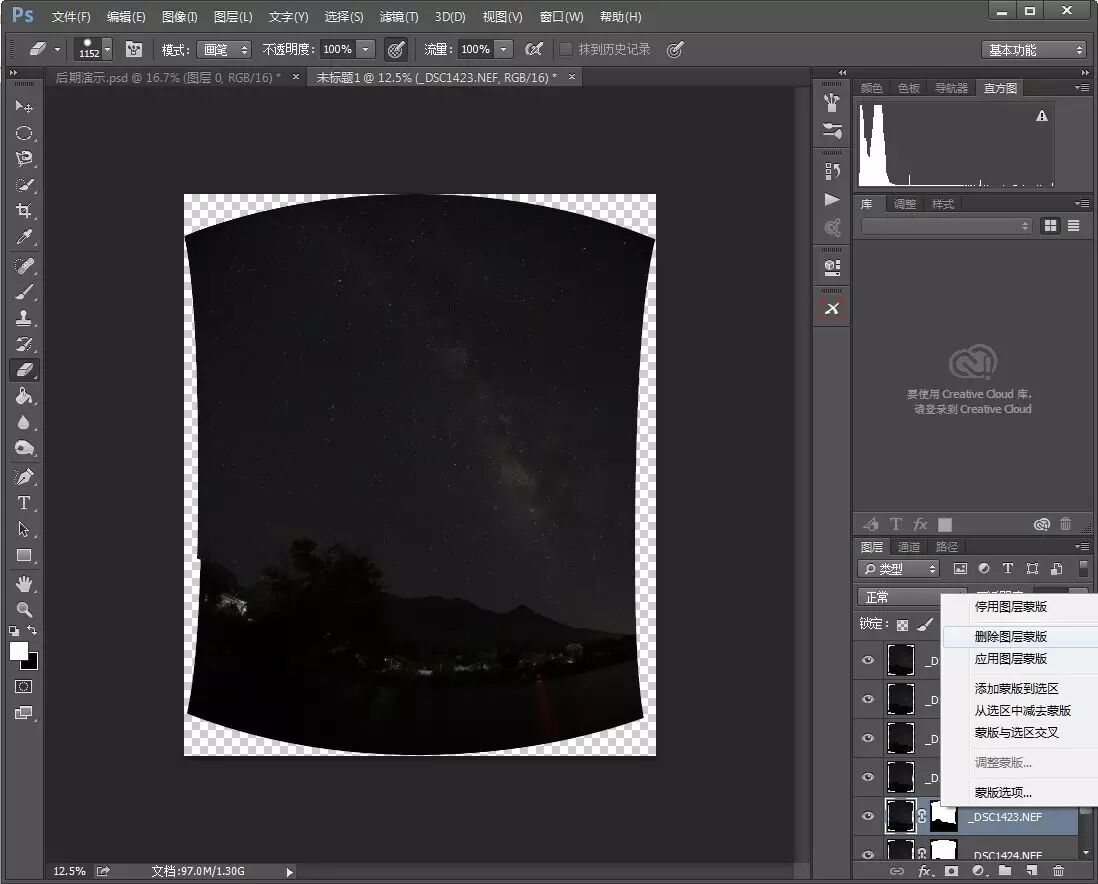This screenshot has height=884, width=1098.
Task: Open the library selection dropdown
Action: click(946, 226)
